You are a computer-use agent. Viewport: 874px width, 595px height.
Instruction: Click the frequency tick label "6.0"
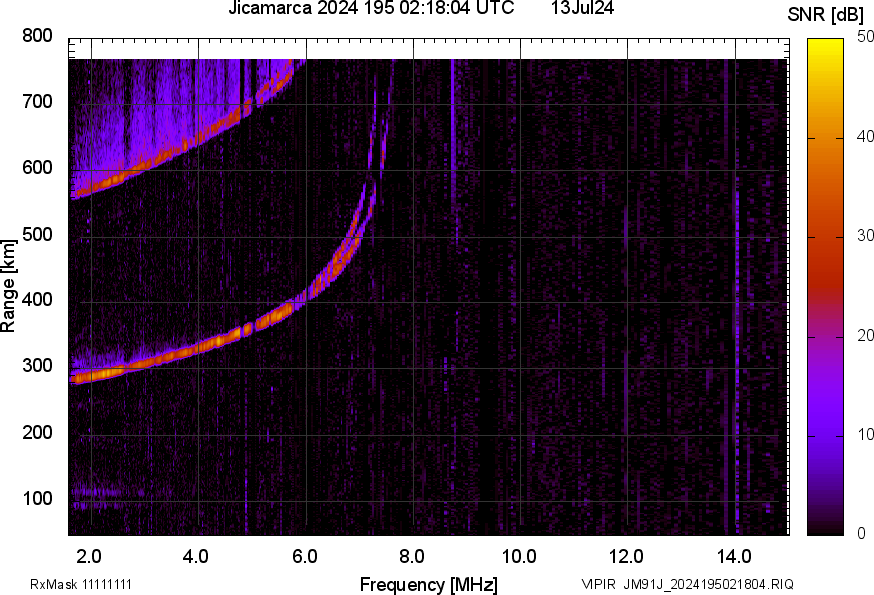[304, 557]
